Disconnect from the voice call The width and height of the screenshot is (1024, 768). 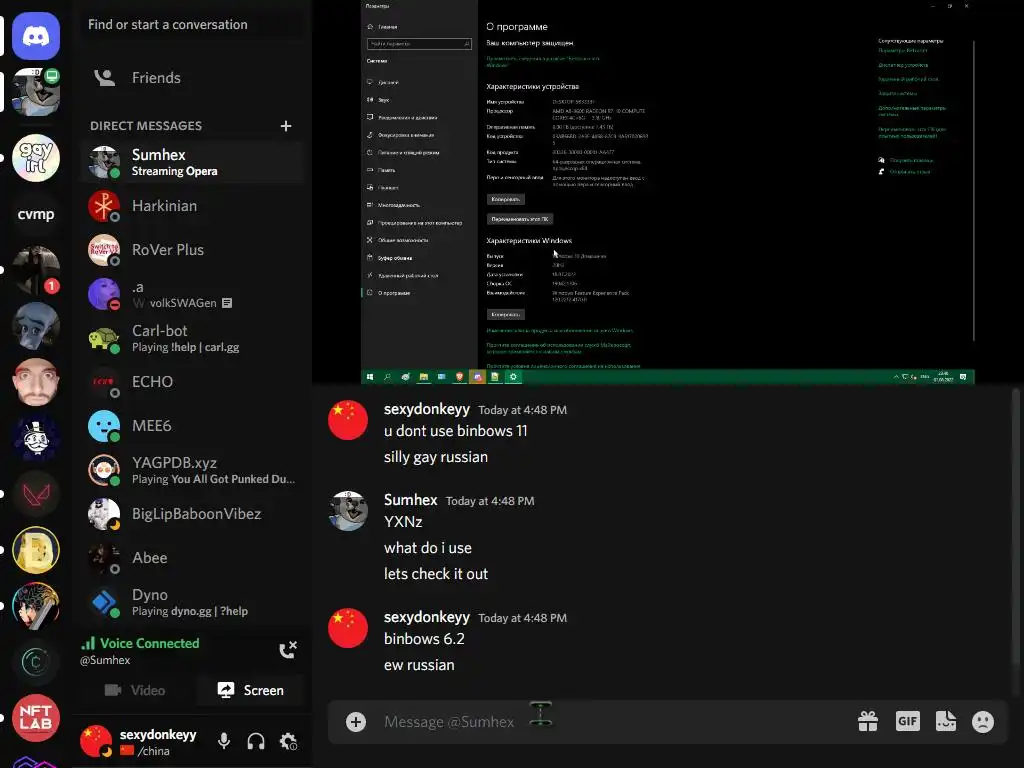pyautogui.click(x=288, y=650)
